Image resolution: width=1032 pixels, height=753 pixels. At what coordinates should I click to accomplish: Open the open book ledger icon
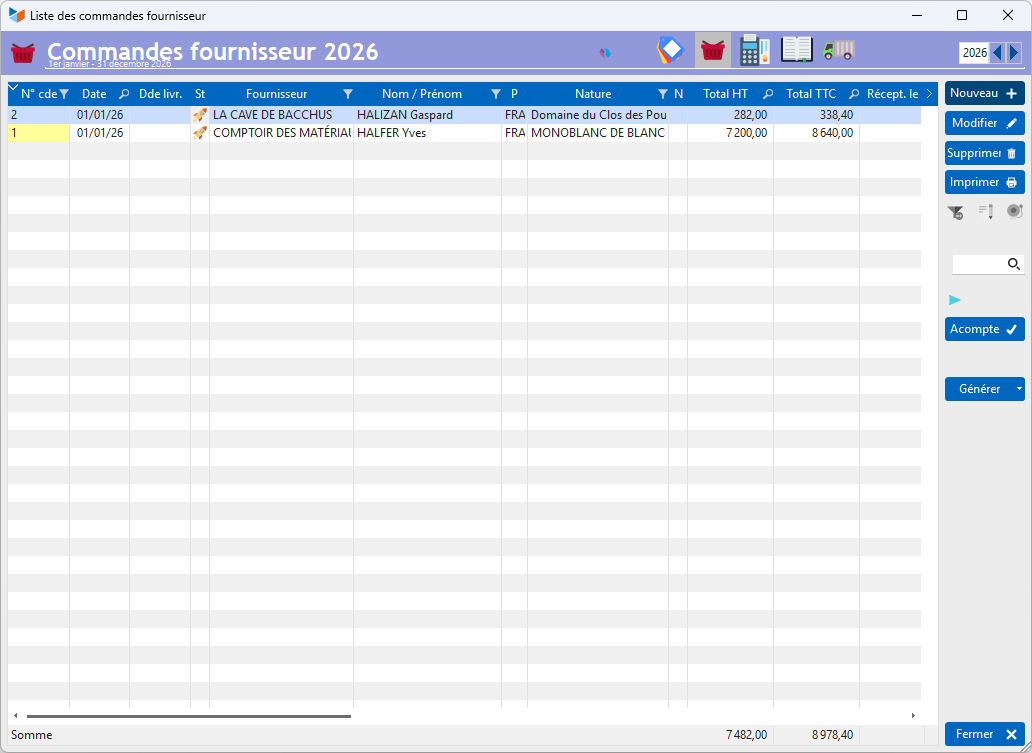click(x=797, y=50)
